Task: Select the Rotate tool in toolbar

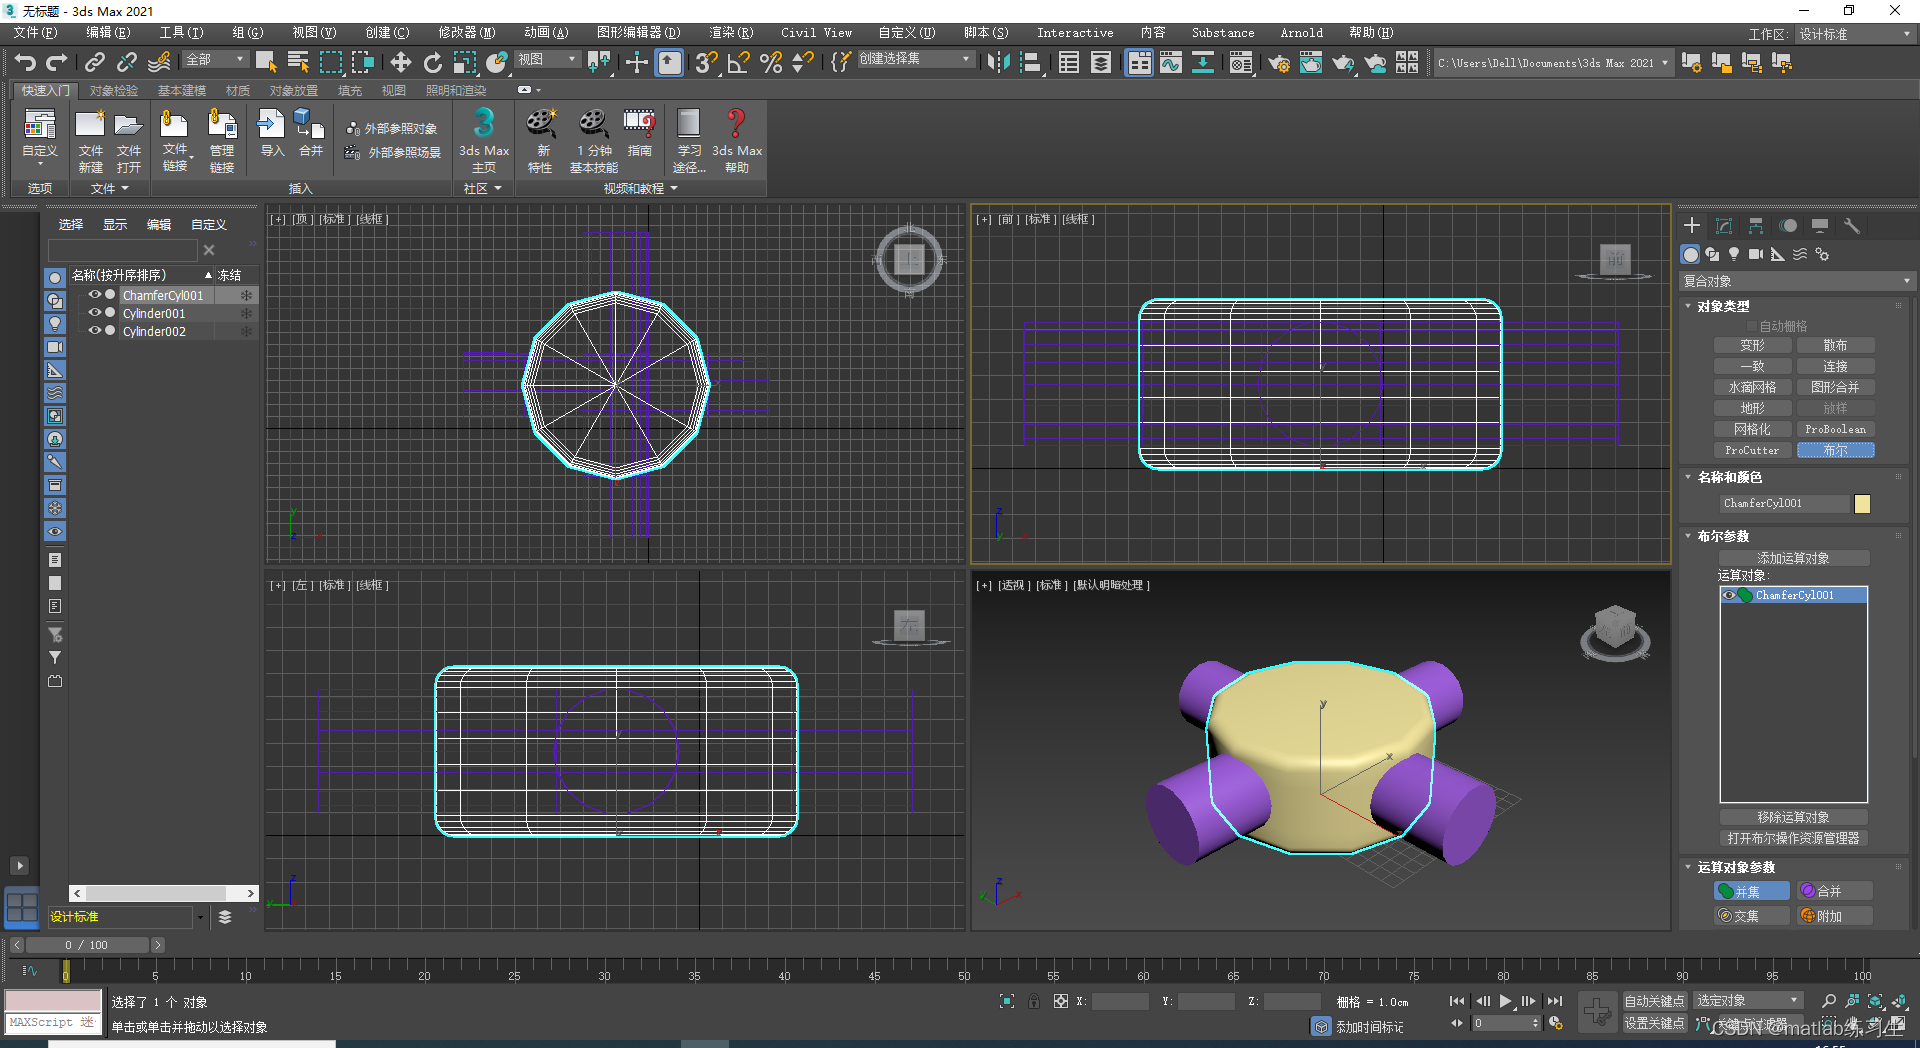Action: [x=432, y=63]
